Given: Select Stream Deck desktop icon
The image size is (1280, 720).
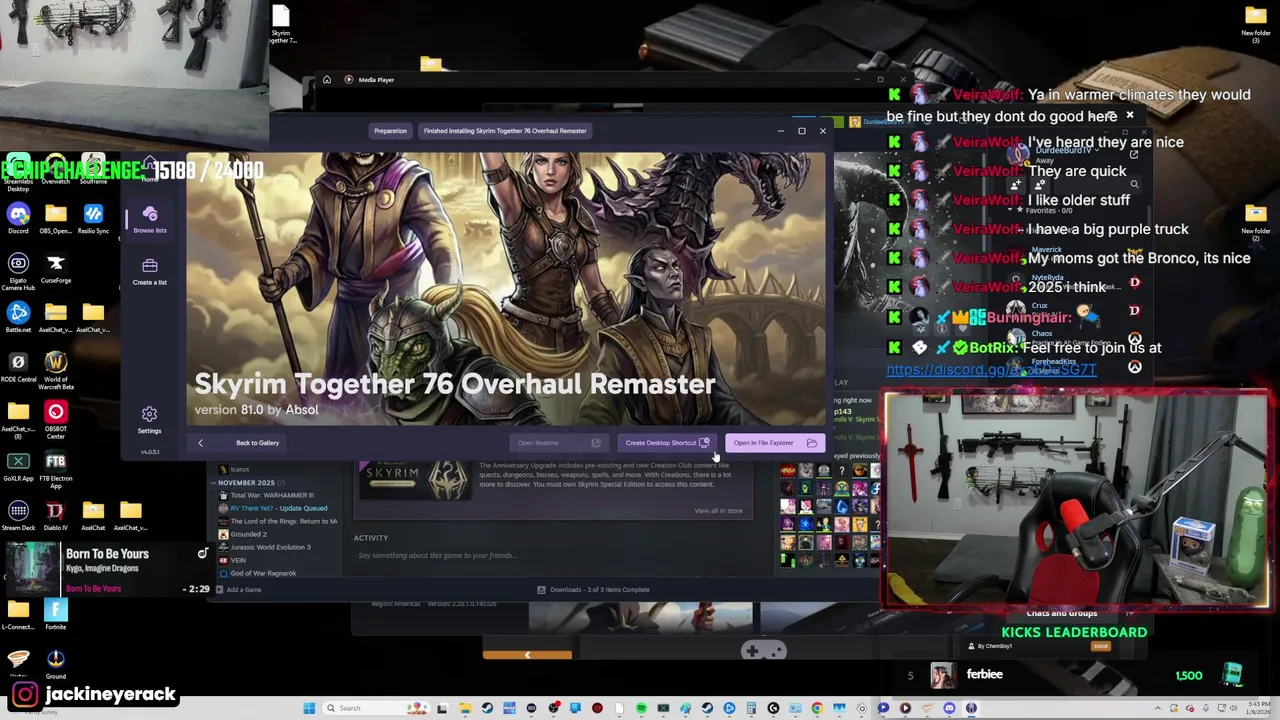Looking at the screenshot, I should pos(18,516).
